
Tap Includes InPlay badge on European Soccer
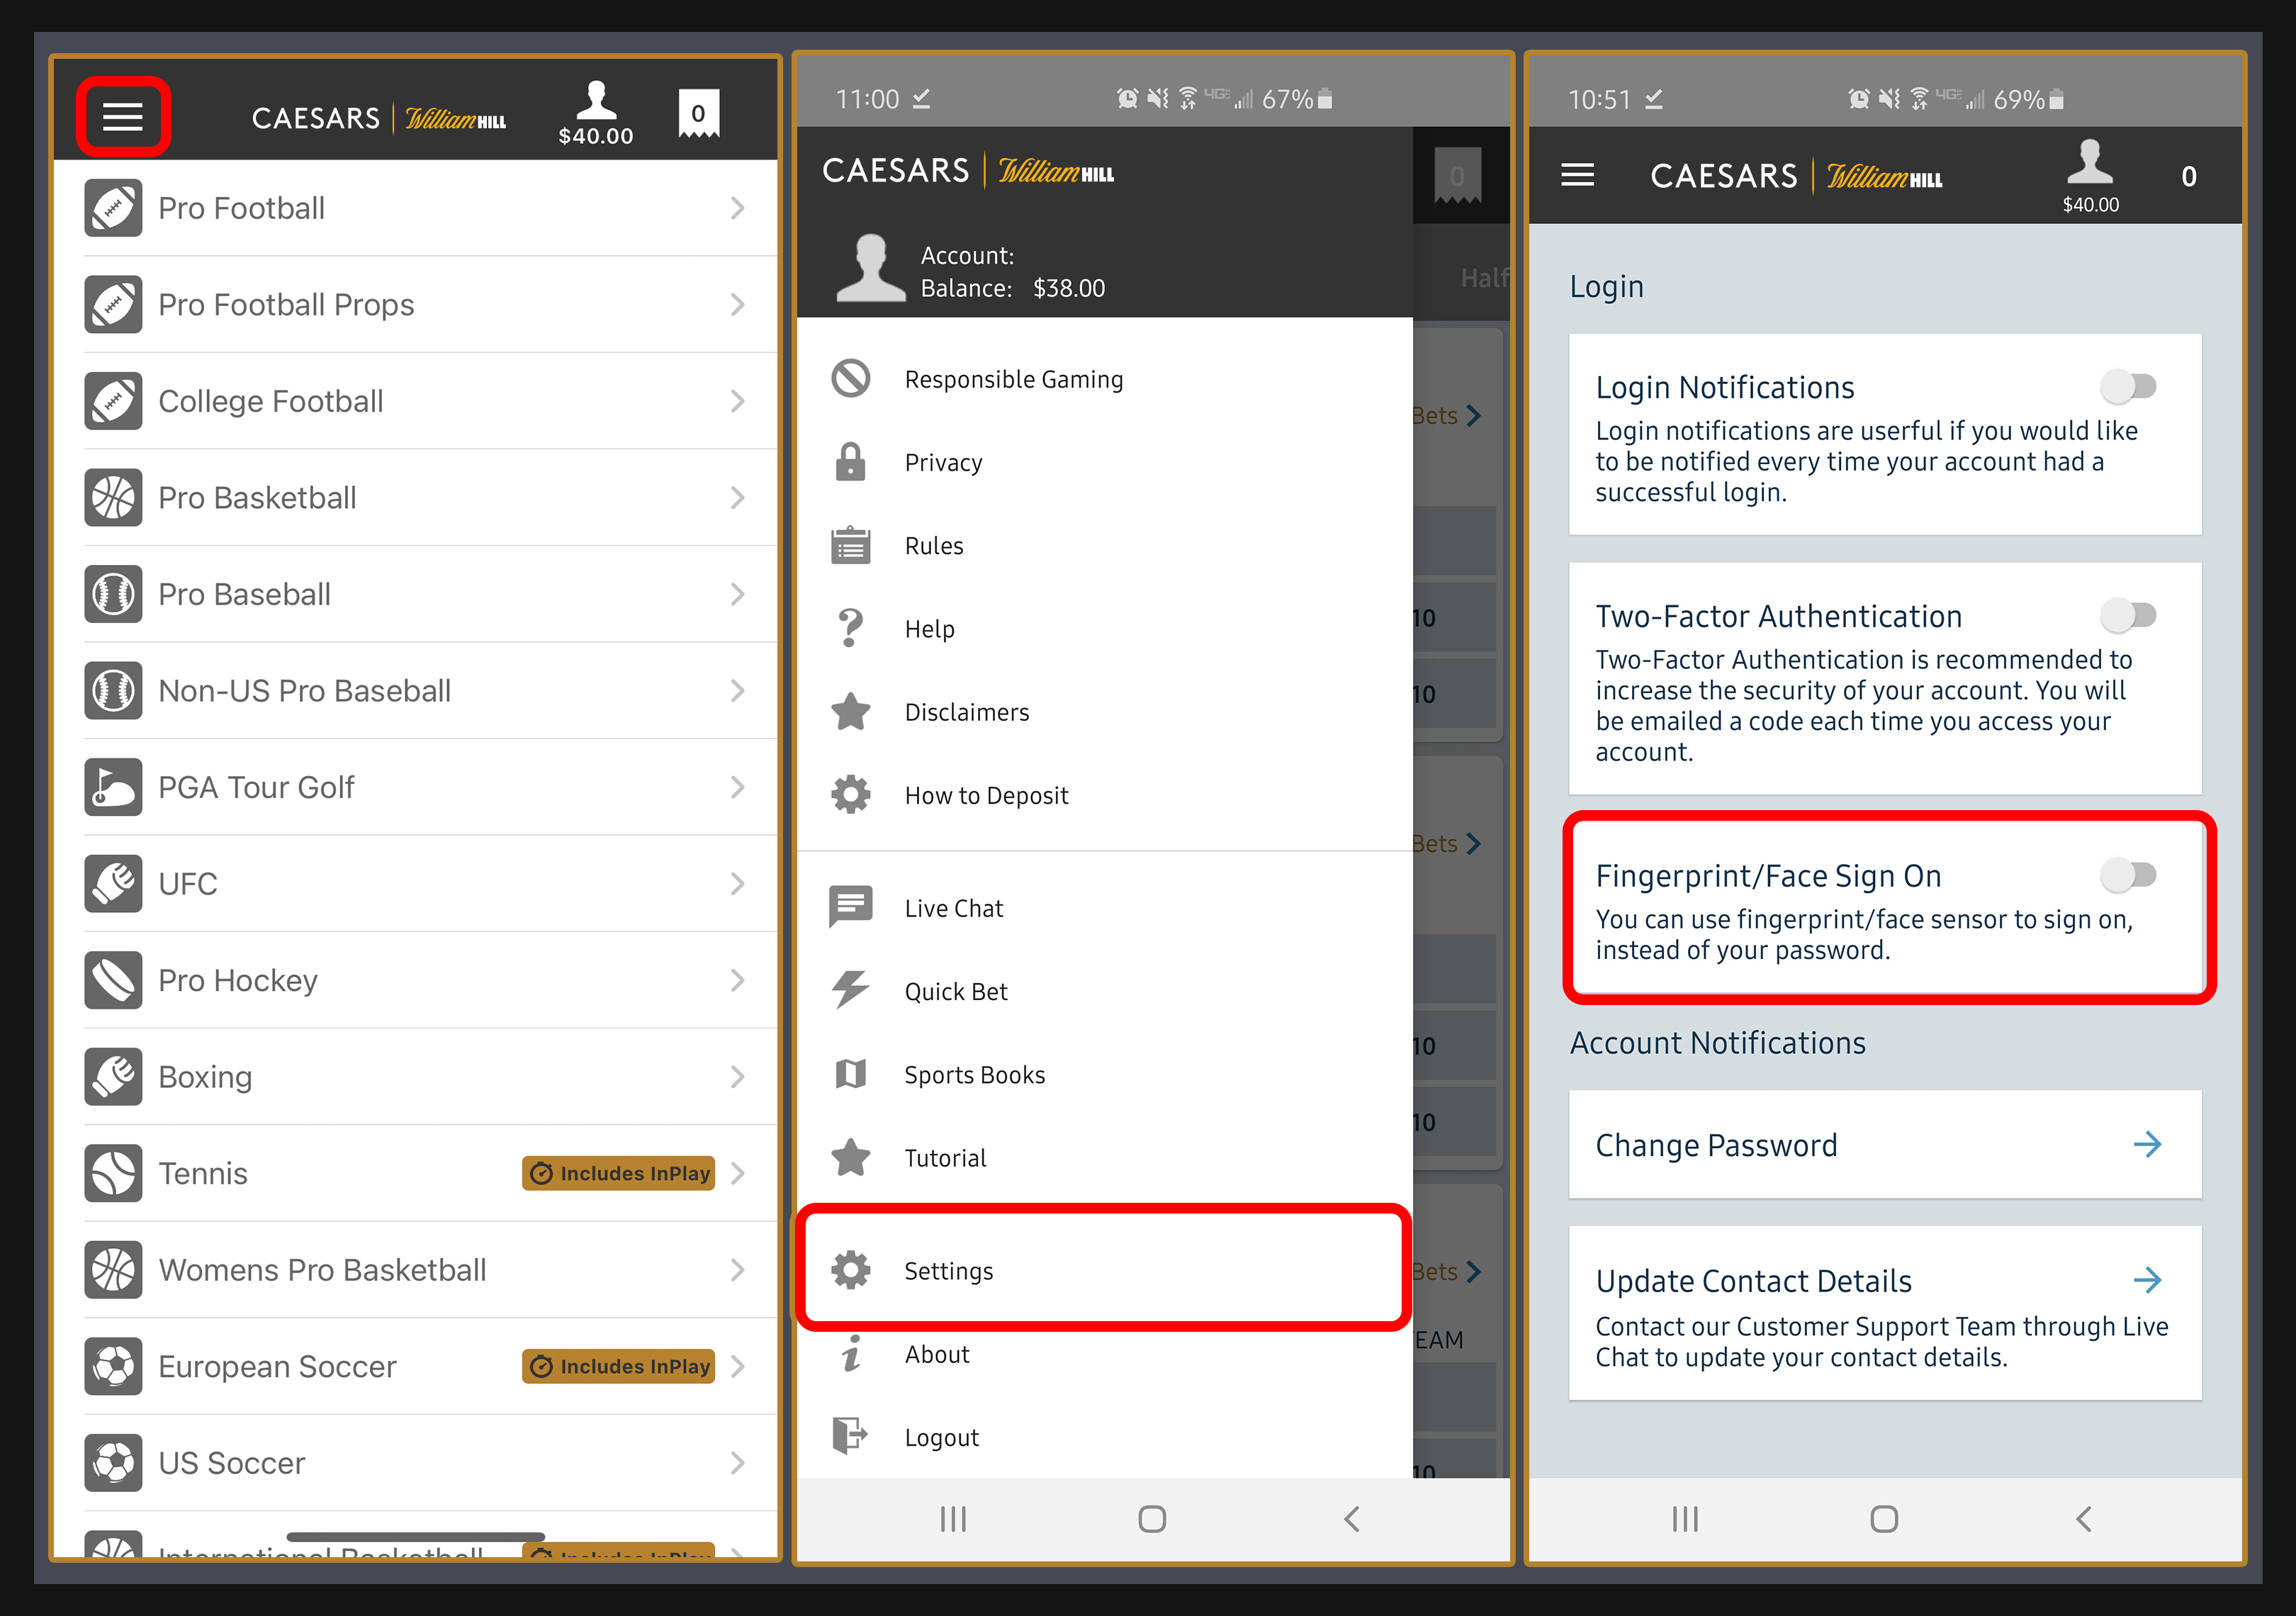click(x=619, y=1366)
